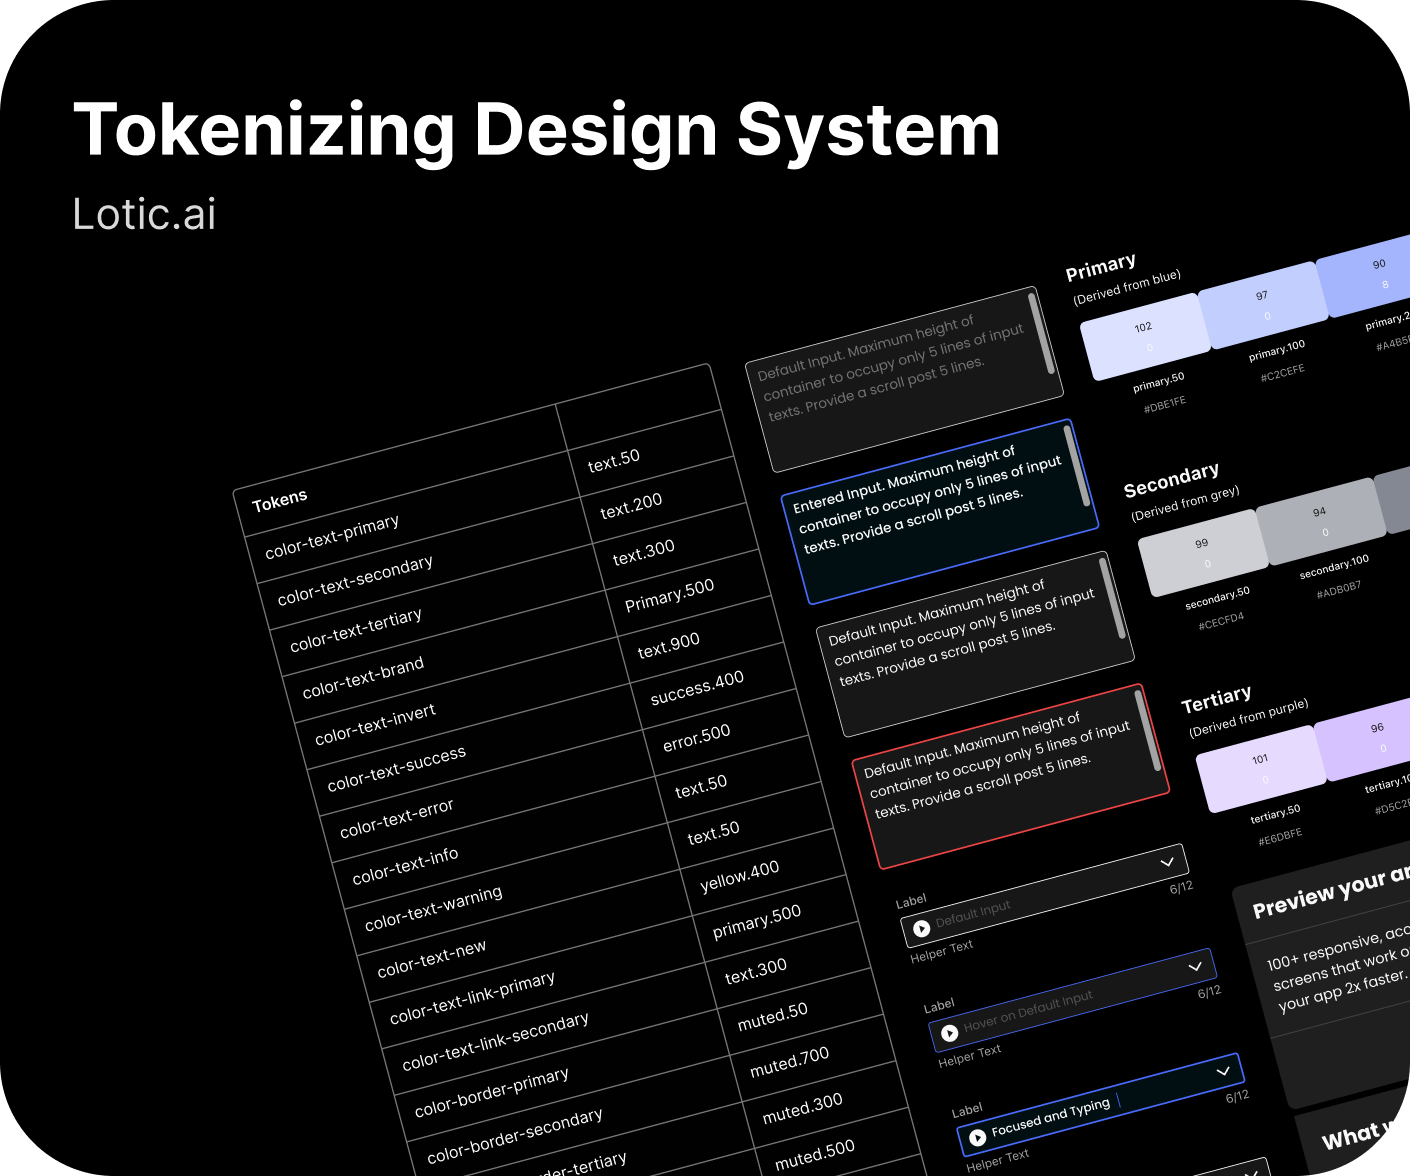
Task: Click the muted.500 value cell
Action: [840, 1147]
